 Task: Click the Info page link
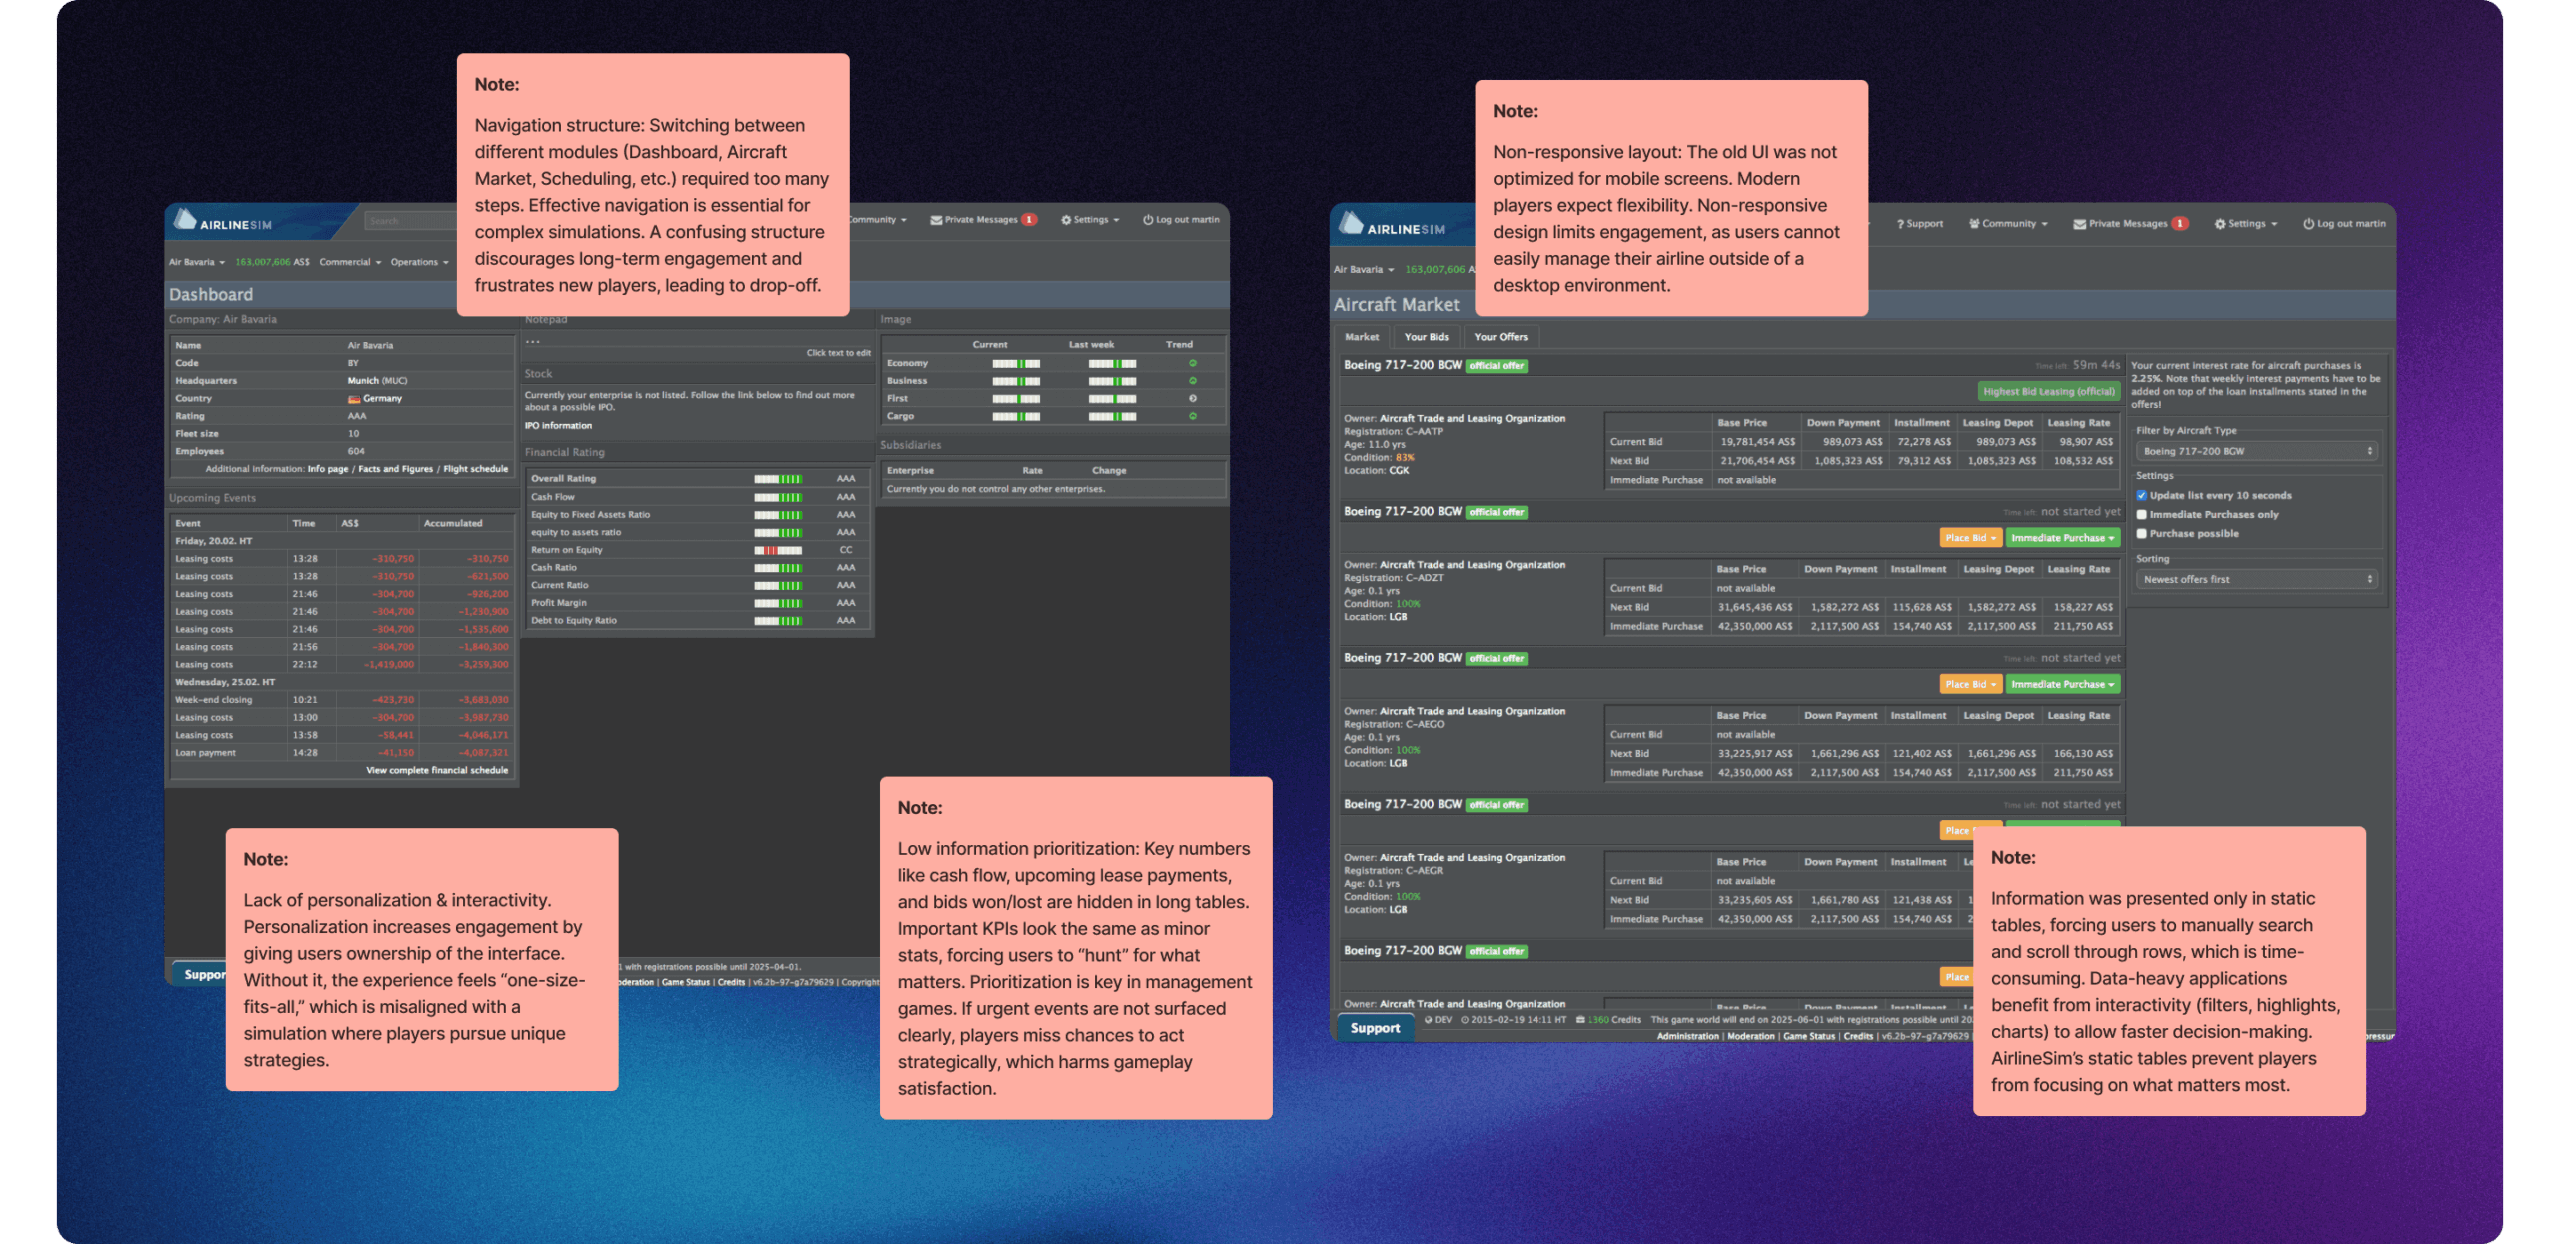(x=328, y=469)
